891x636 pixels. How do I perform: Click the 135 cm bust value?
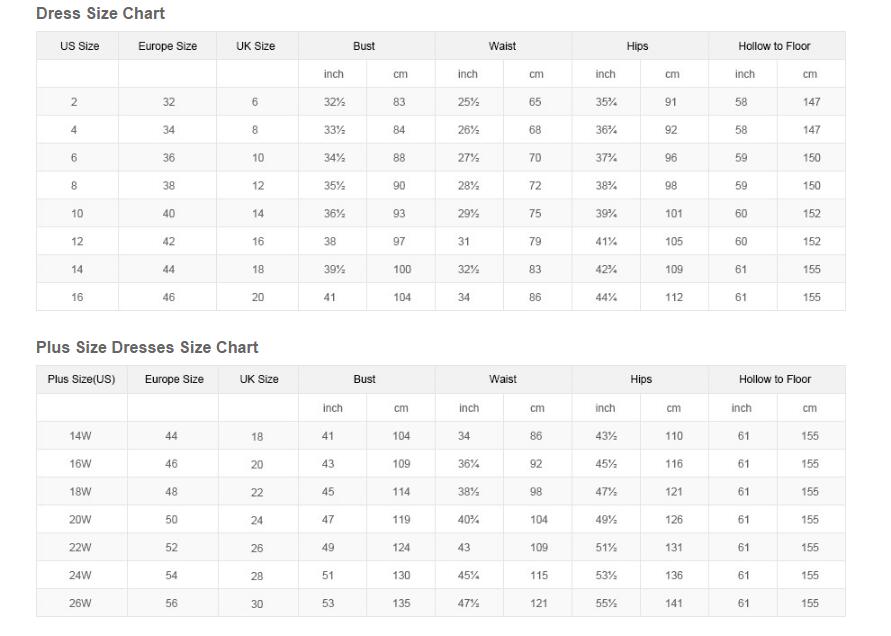(401, 603)
